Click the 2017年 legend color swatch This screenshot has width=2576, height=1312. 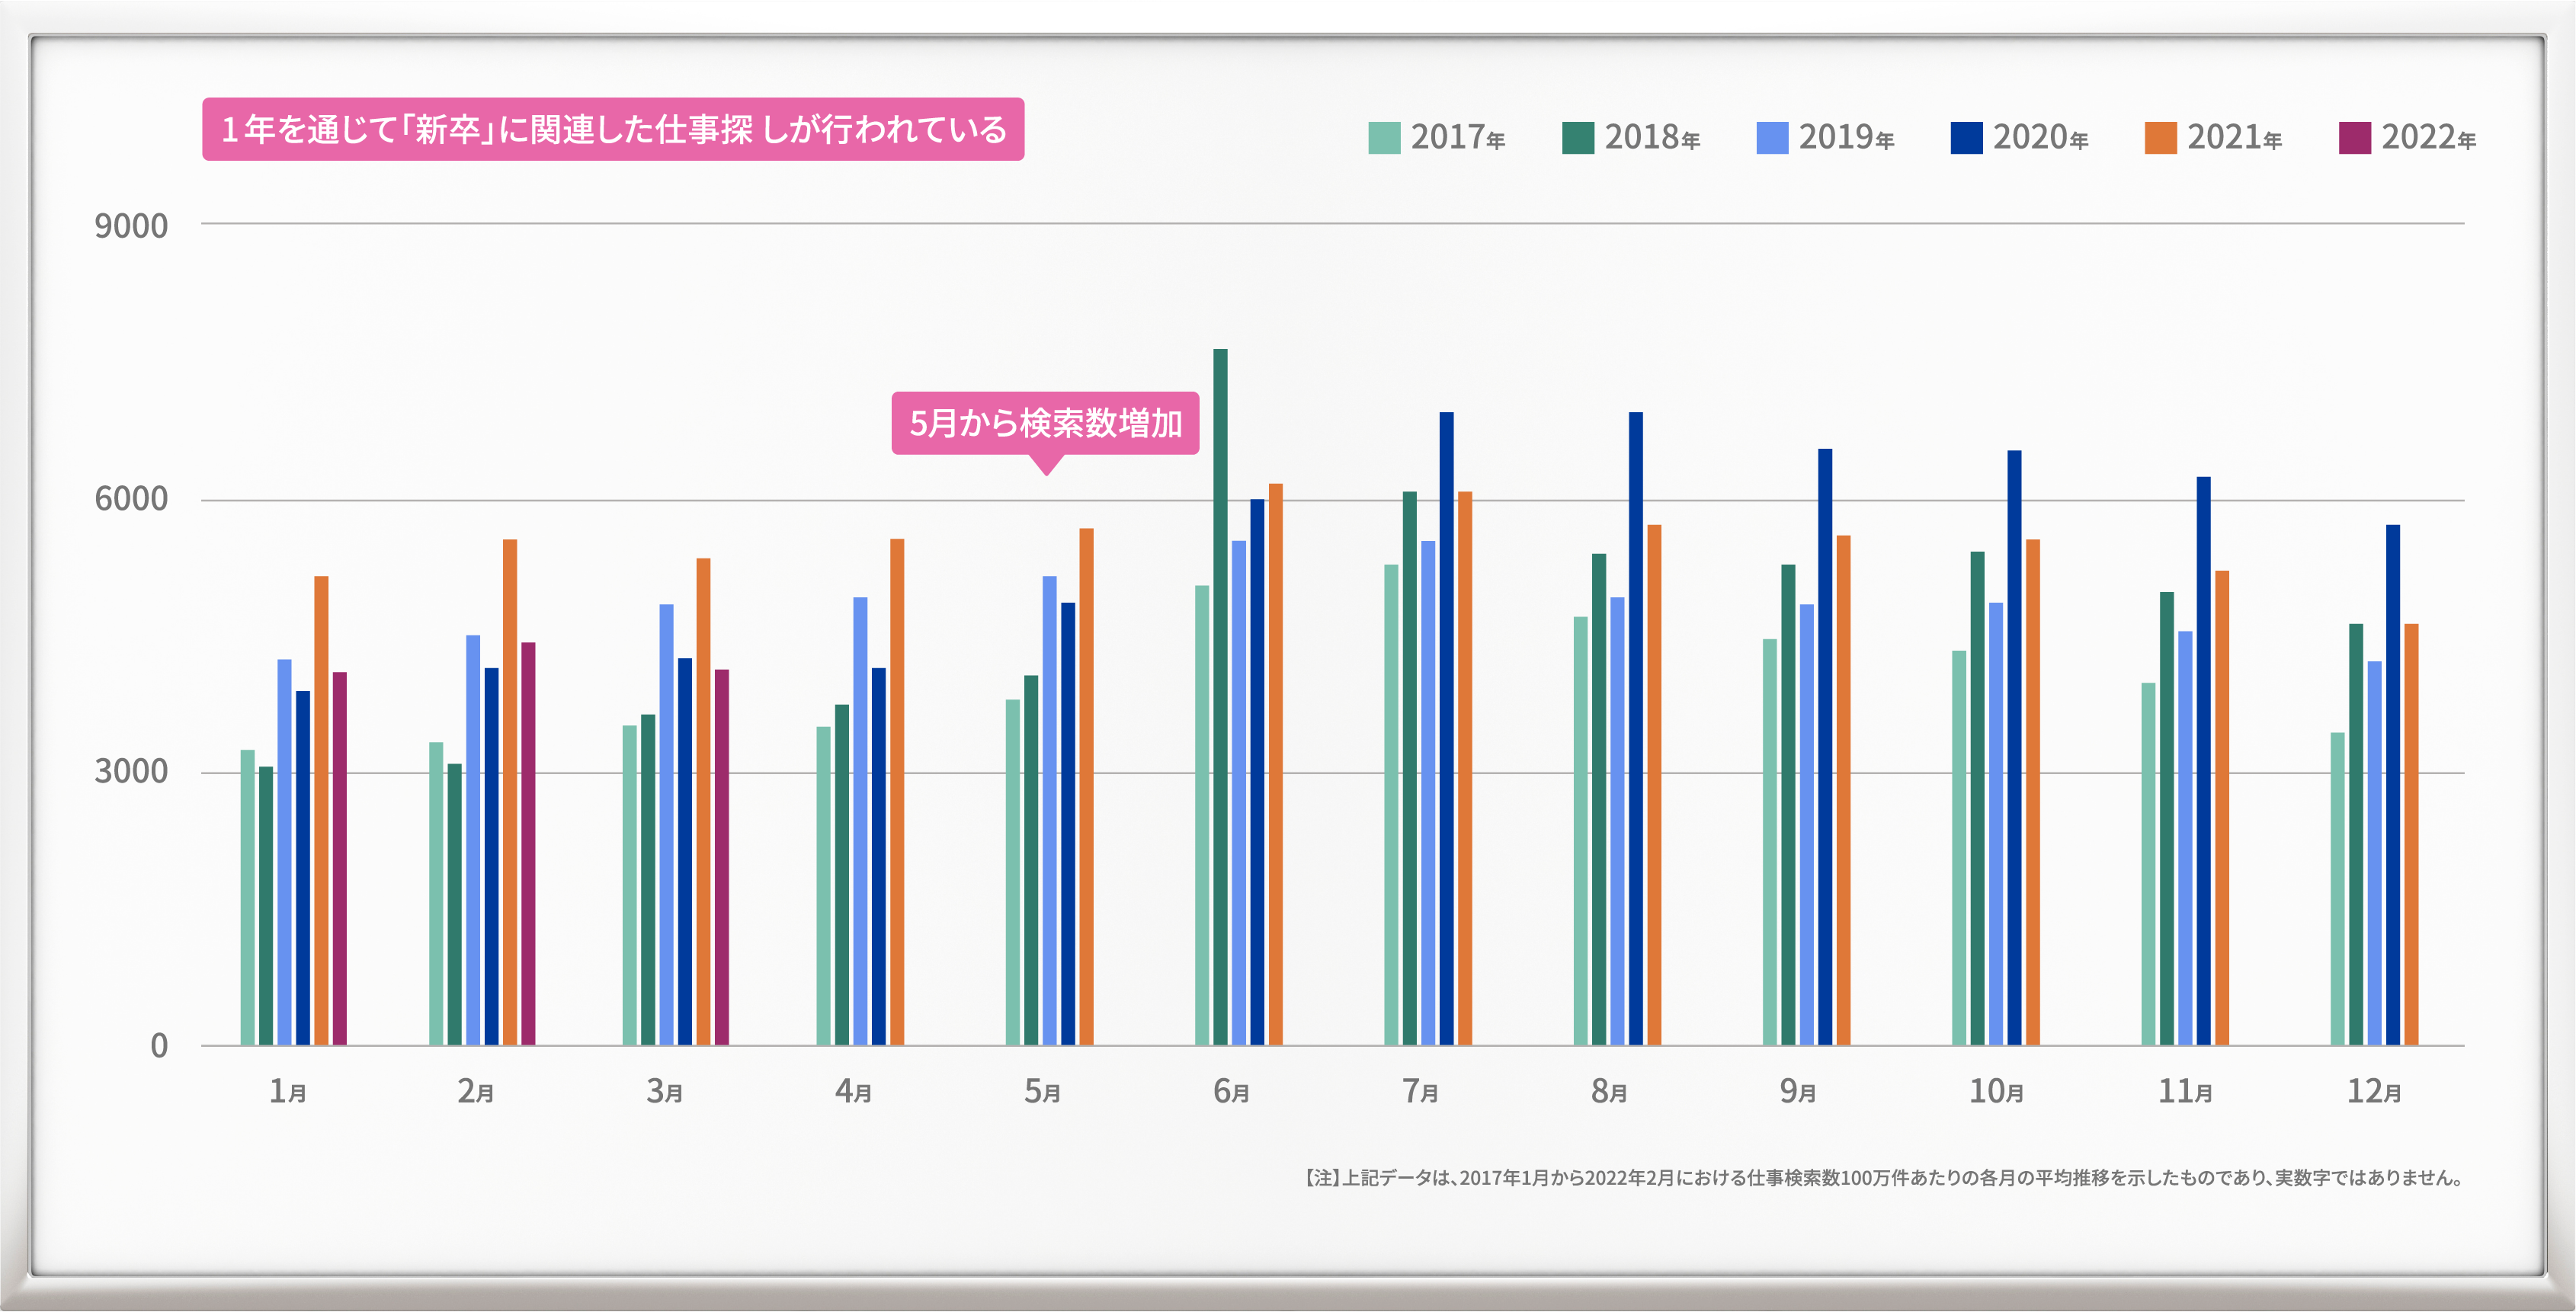click(1384, 137)
